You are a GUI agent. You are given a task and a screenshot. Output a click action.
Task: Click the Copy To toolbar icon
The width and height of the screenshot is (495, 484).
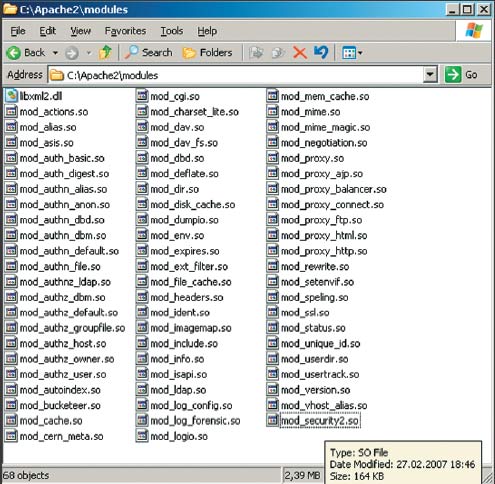click(x=278, y=52)
